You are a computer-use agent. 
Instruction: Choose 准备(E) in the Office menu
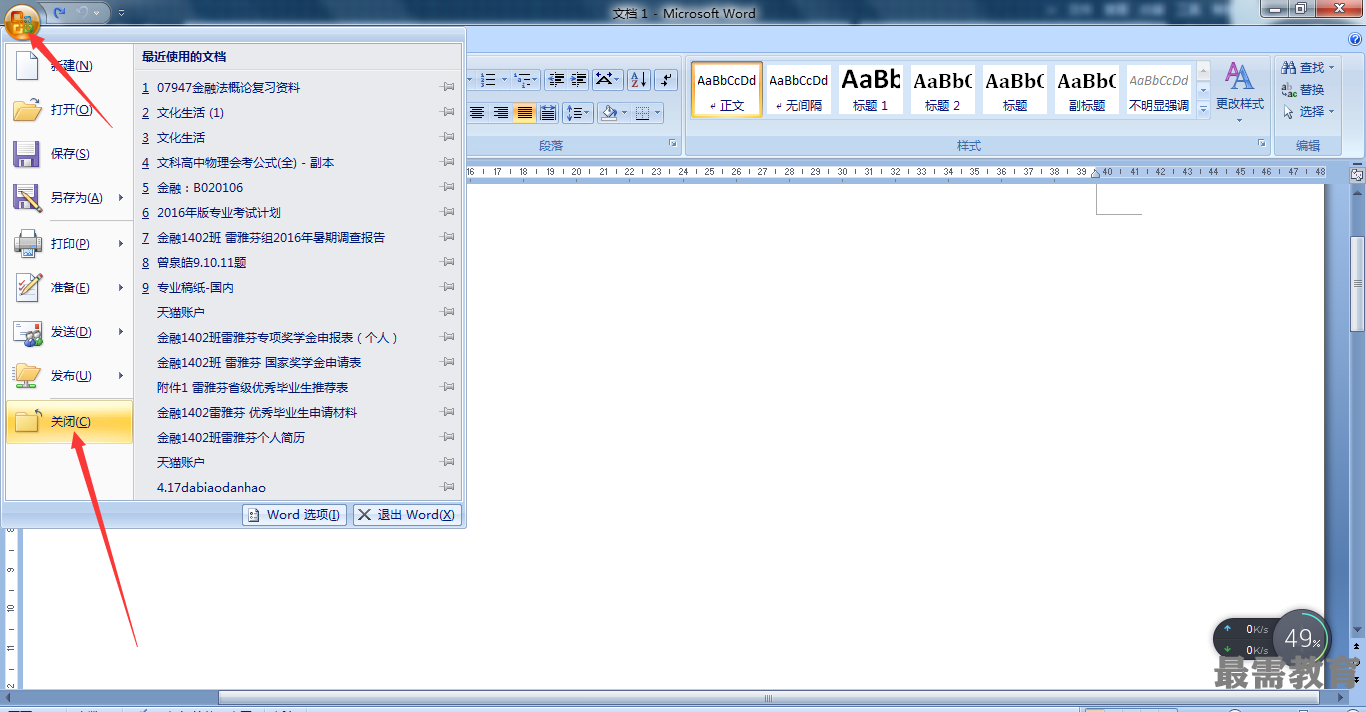[69, 288]
